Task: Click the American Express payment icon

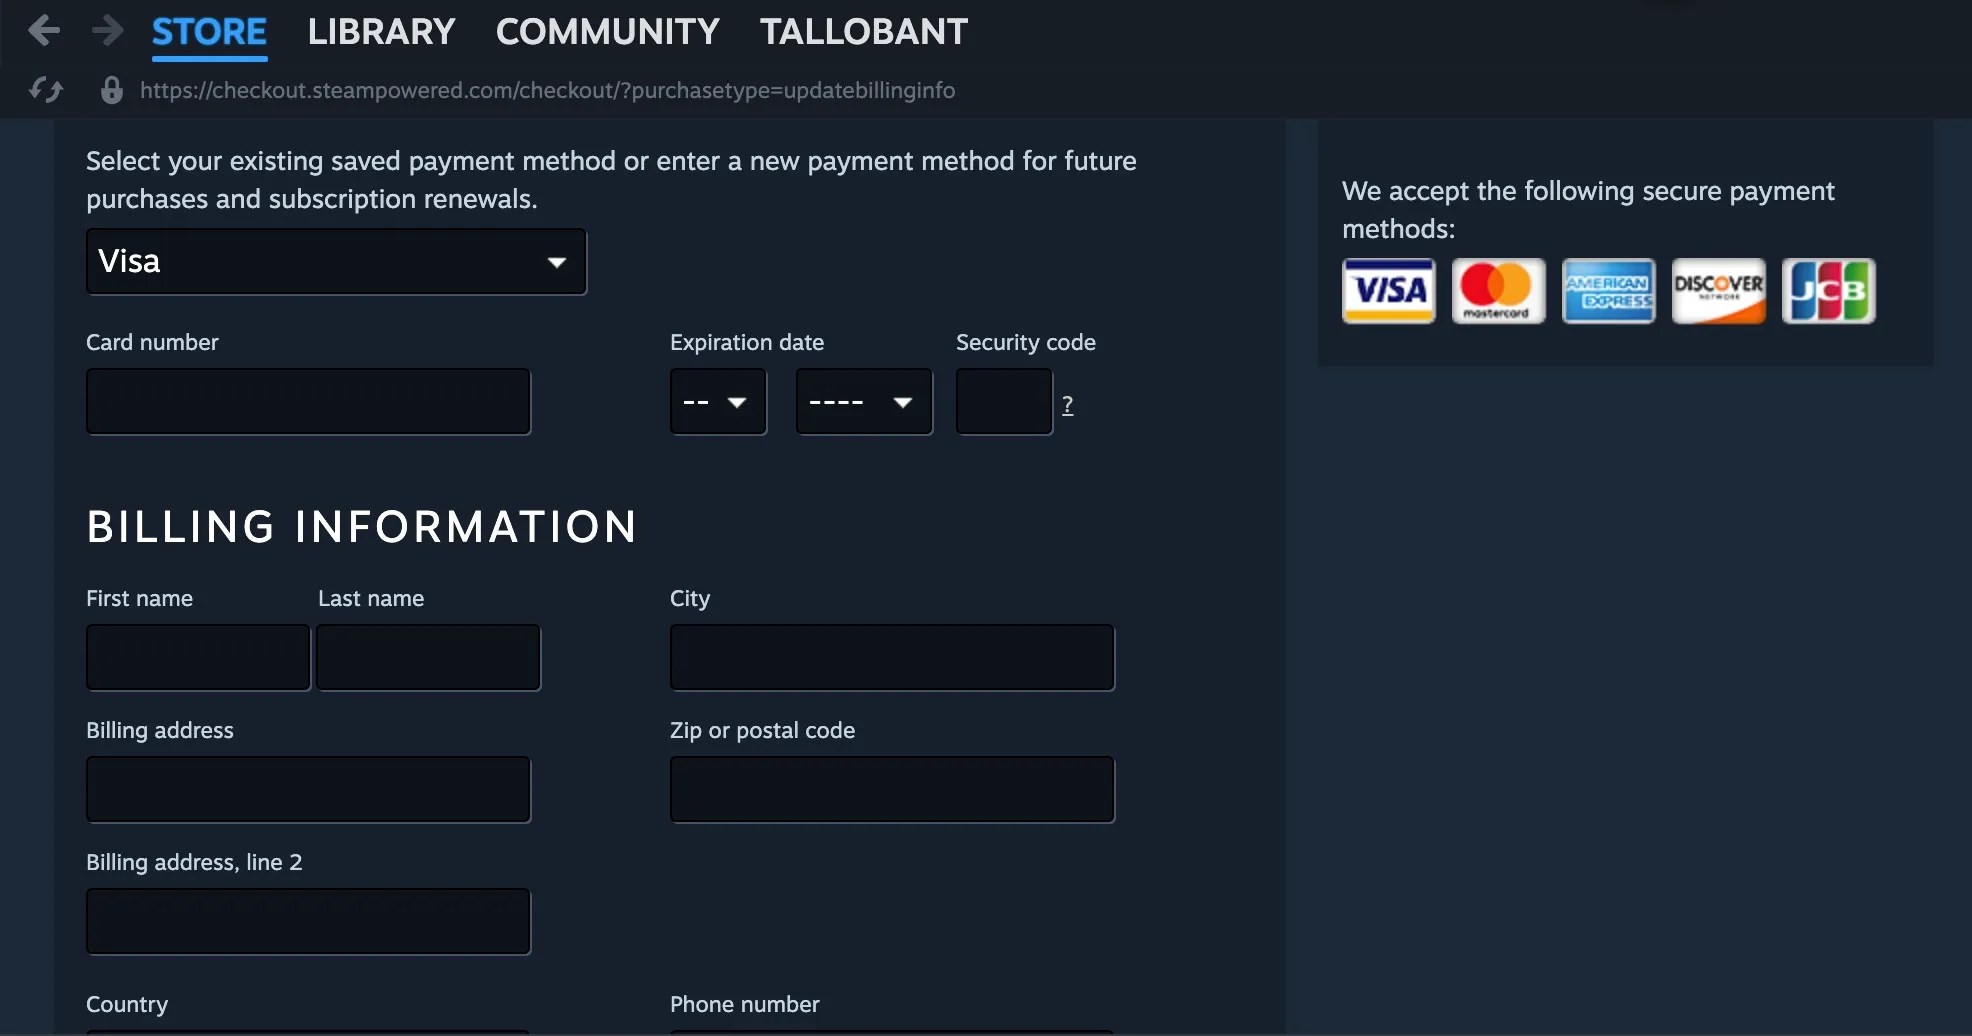Action: 1608,291
